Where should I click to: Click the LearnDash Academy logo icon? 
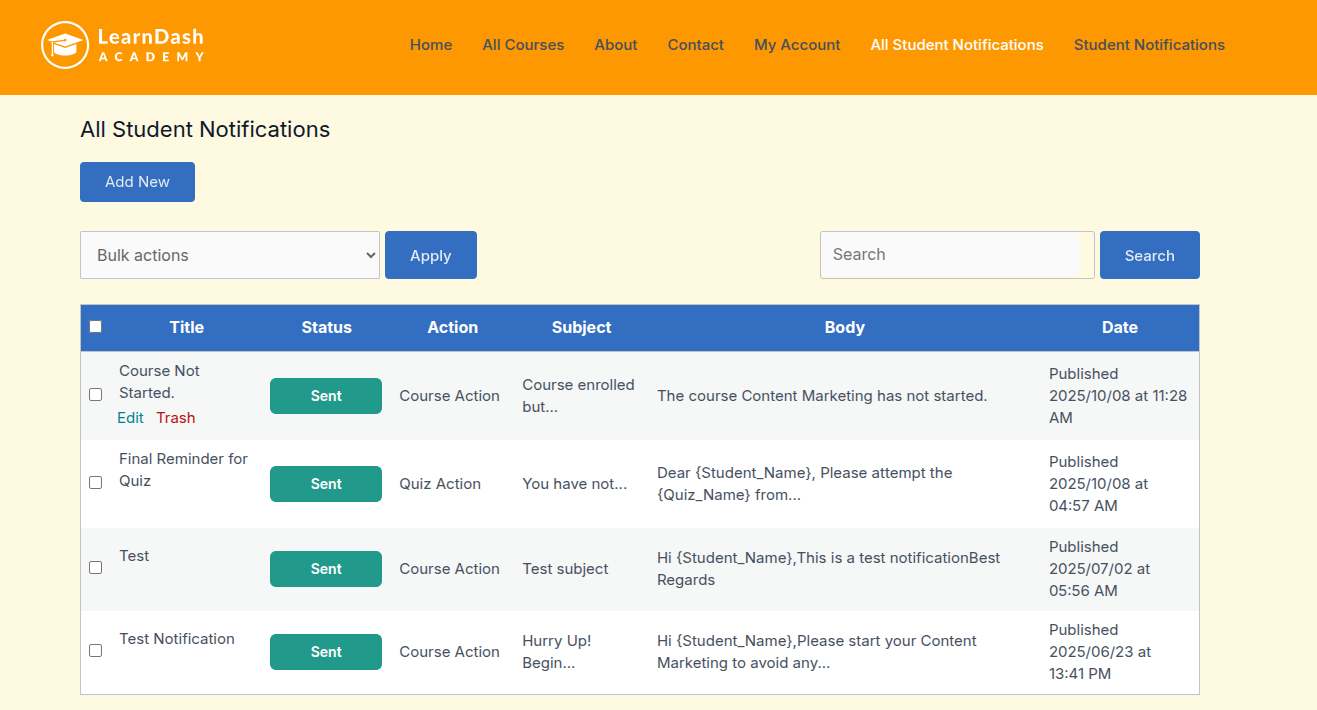coord(65,45)
